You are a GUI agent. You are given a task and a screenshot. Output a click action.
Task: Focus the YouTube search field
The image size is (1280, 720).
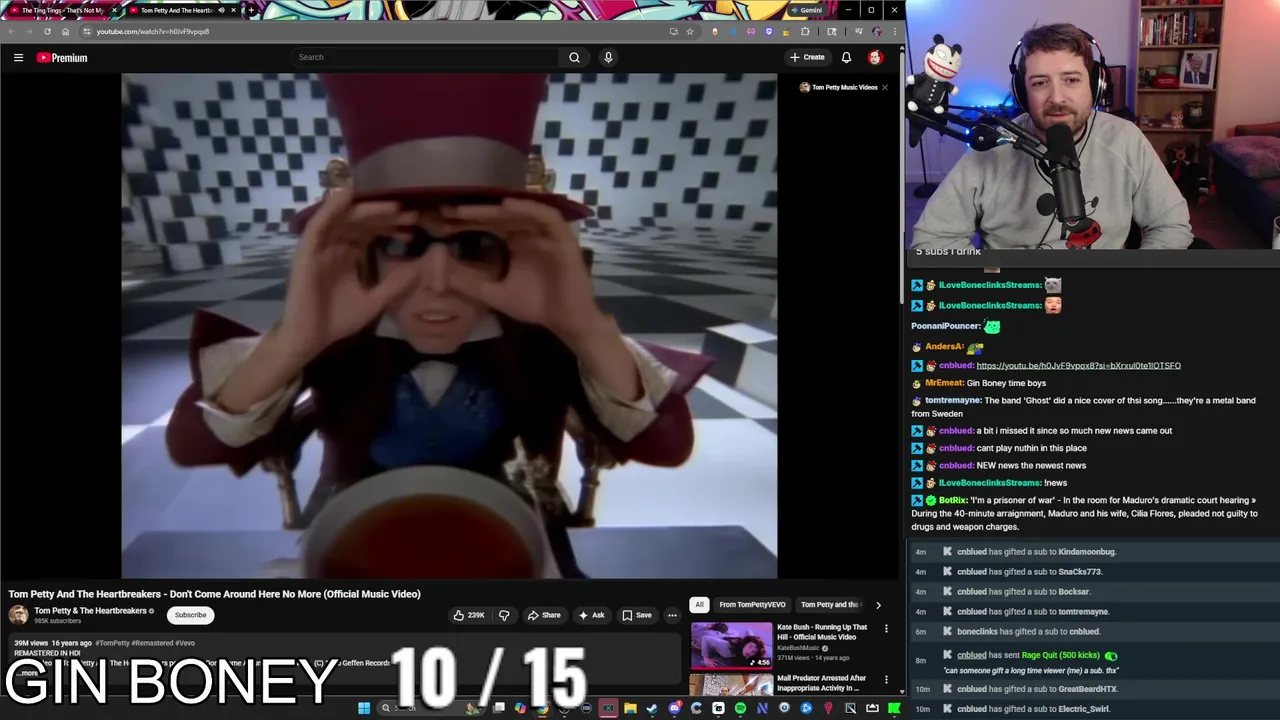tap(425, 57)
